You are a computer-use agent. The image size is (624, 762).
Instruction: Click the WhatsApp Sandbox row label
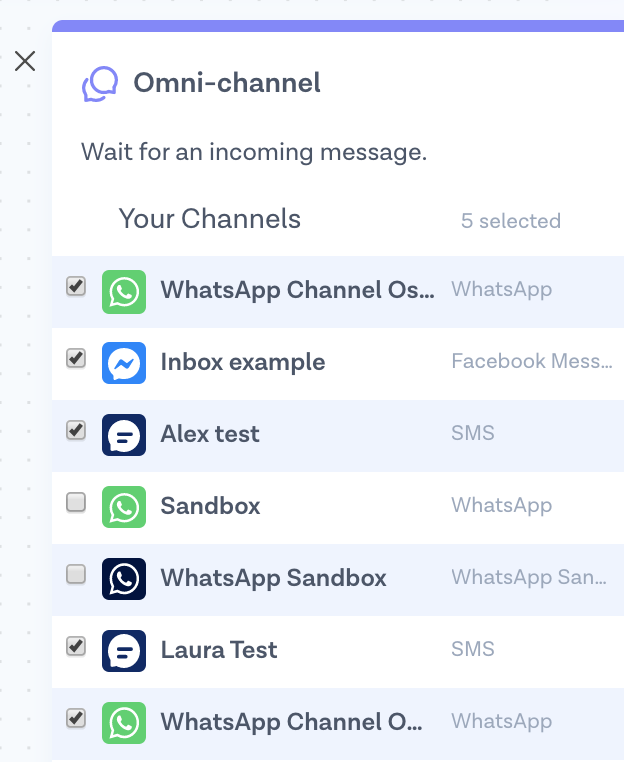pyautogui.click(x=273, y=578)
